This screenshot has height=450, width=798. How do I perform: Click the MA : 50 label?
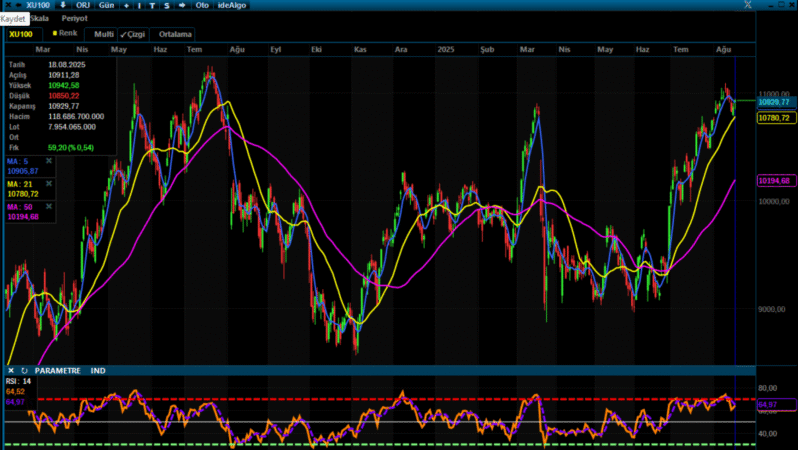19,207
